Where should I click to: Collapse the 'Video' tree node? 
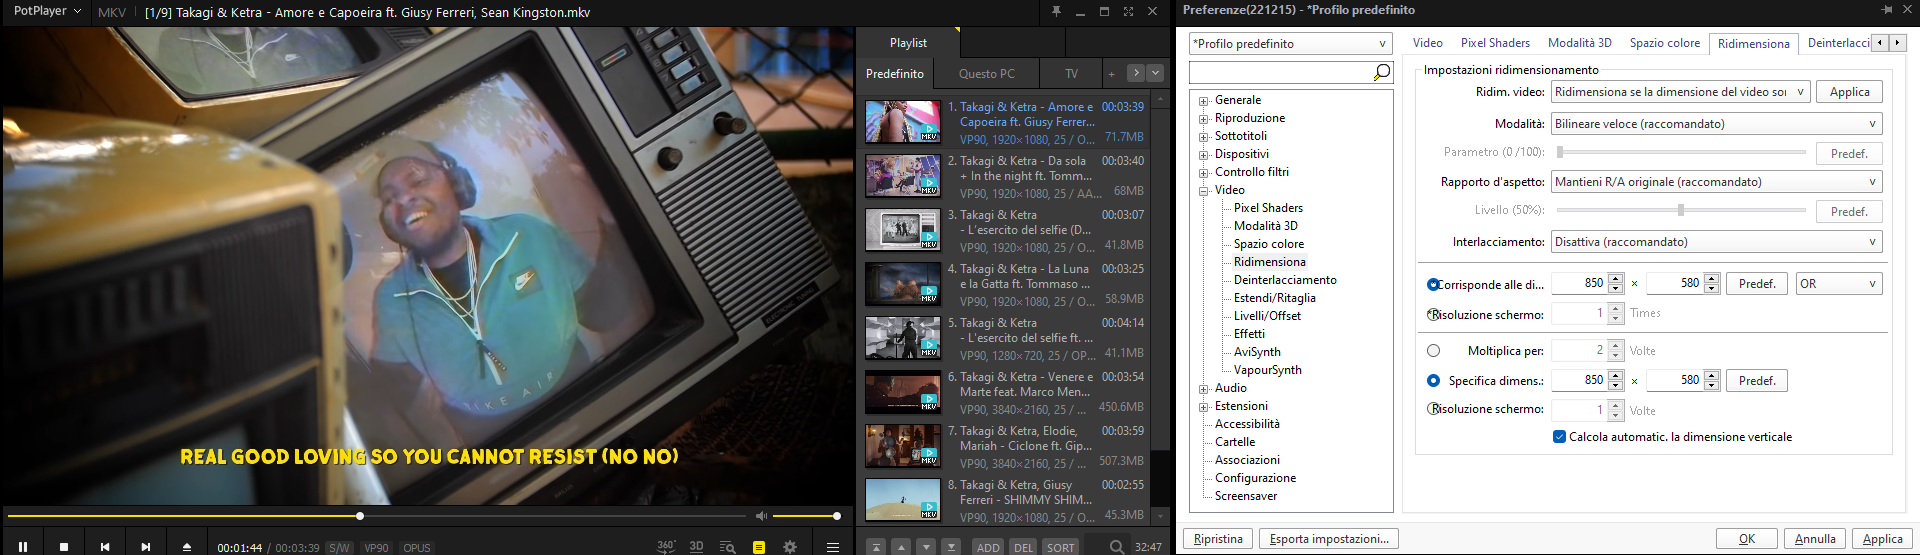(x=1204, y=191)
